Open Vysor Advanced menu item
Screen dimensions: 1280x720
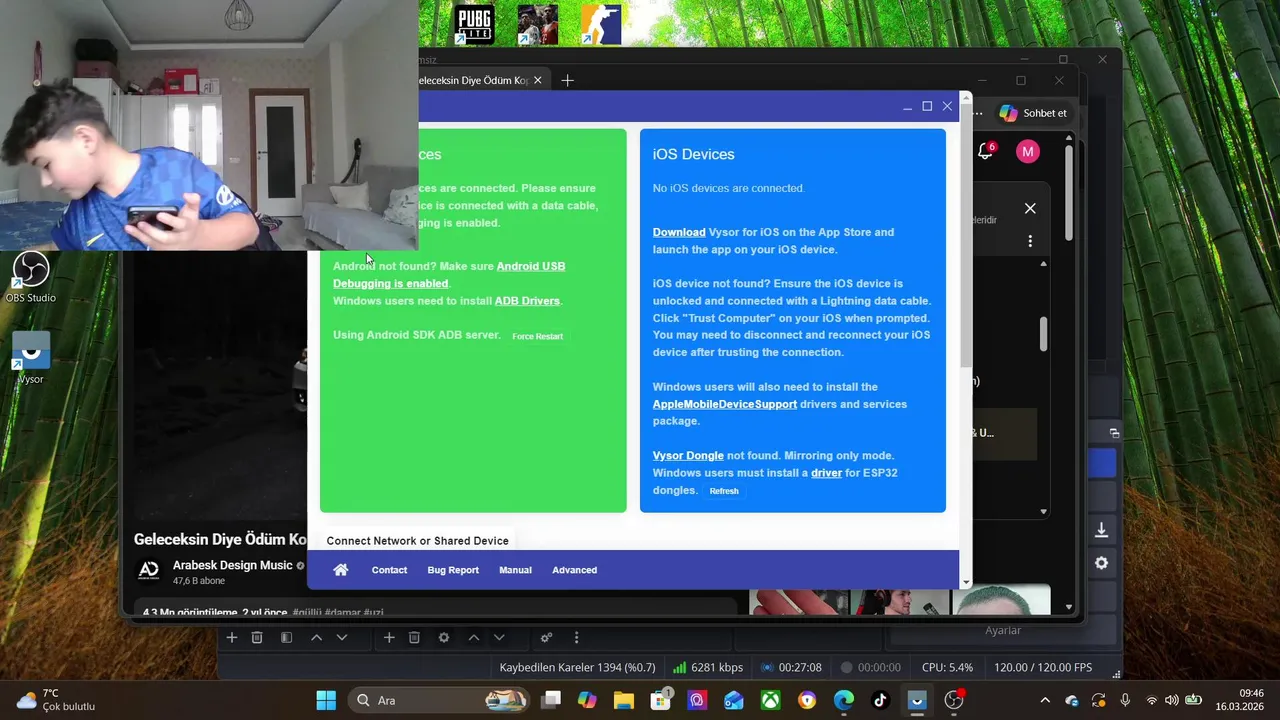point(574,570)
